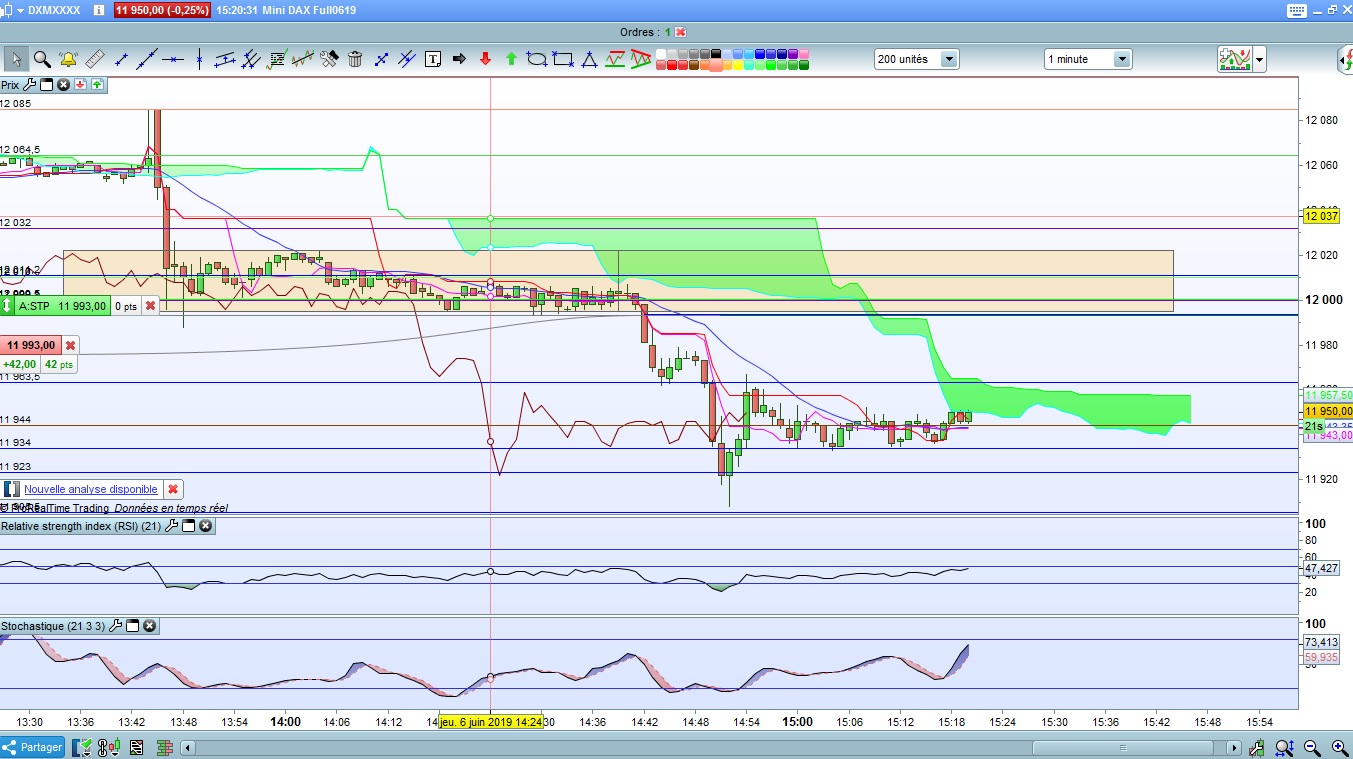The width and height of the screenshot is (1353, 759).
Task: Pick the pink color swatch in top row
Action: (x=804, y=54)
